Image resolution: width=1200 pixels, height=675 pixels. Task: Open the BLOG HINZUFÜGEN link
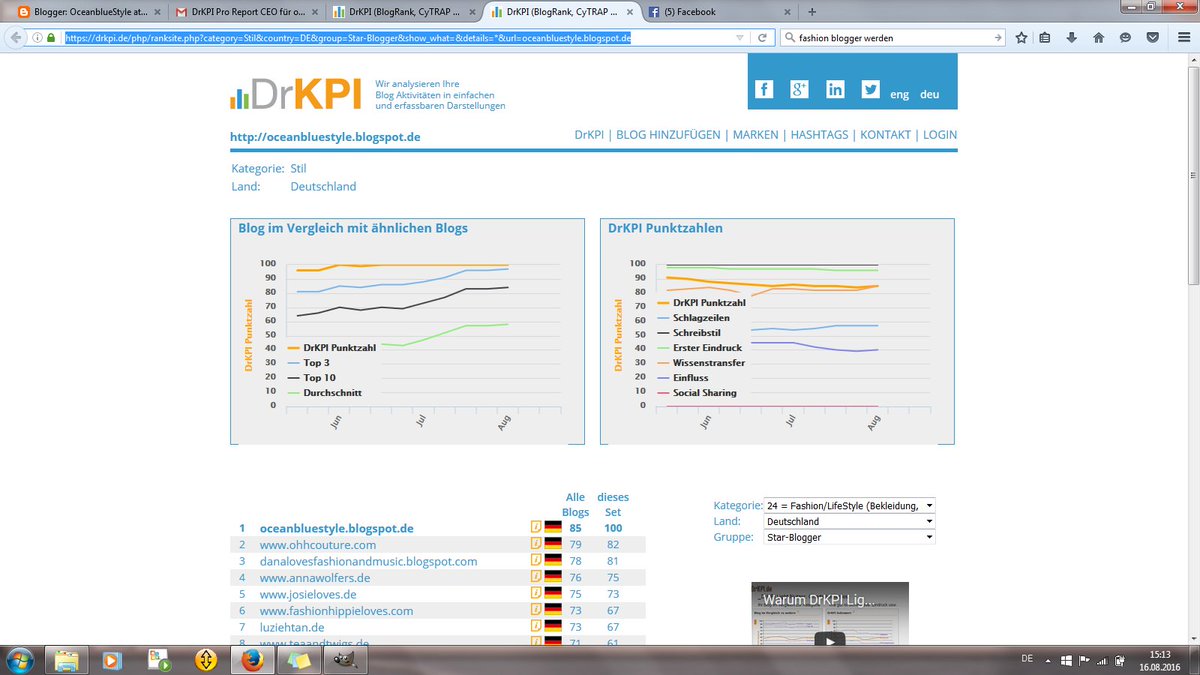coord(668,134)
